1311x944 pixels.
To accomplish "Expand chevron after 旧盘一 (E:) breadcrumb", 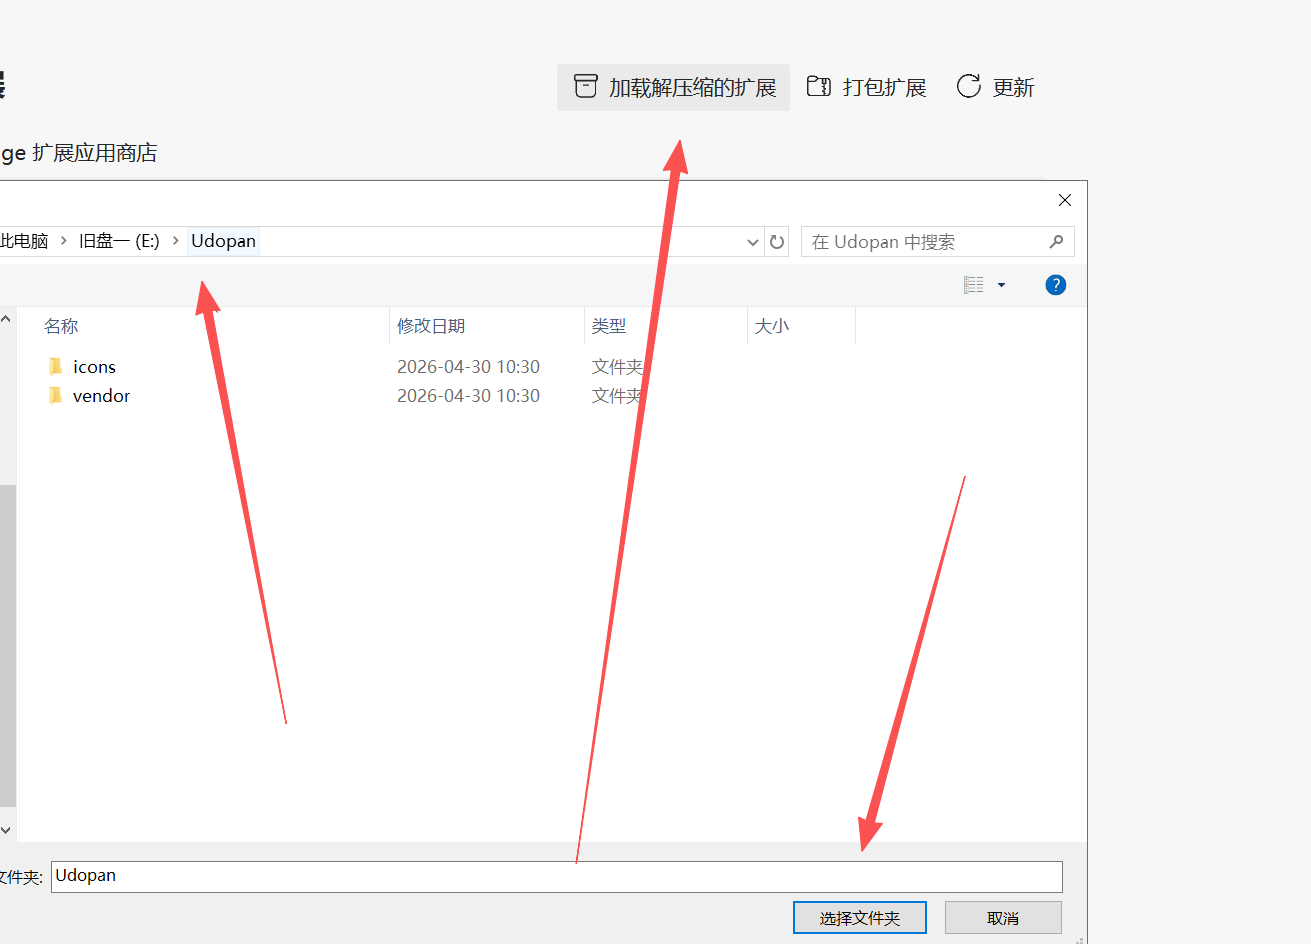I will [176, 241].
